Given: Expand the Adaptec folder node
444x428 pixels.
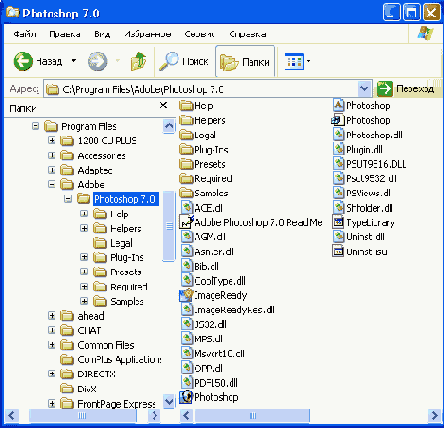Looking at the screenshot, I should click(52, 170).
